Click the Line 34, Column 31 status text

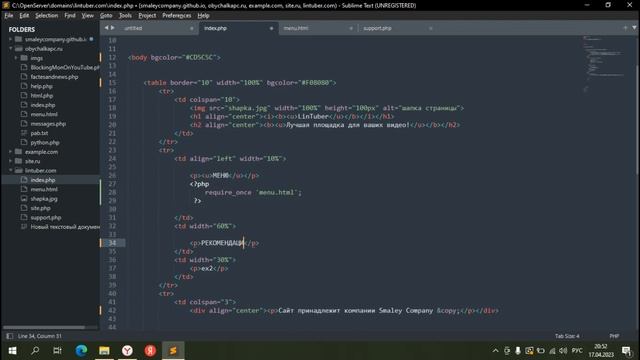point(40,336)
